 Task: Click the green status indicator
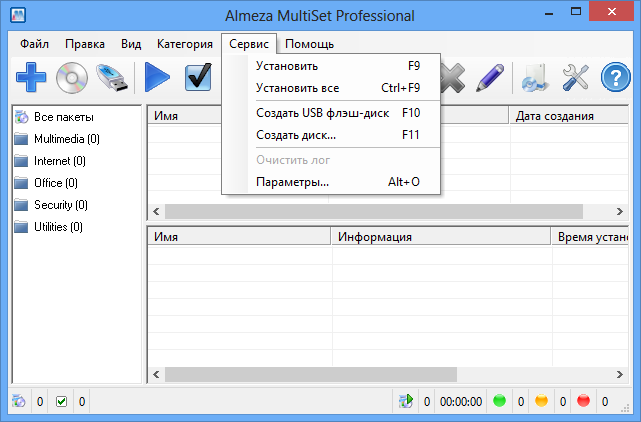pyautogui.click(x=499, y=401)
